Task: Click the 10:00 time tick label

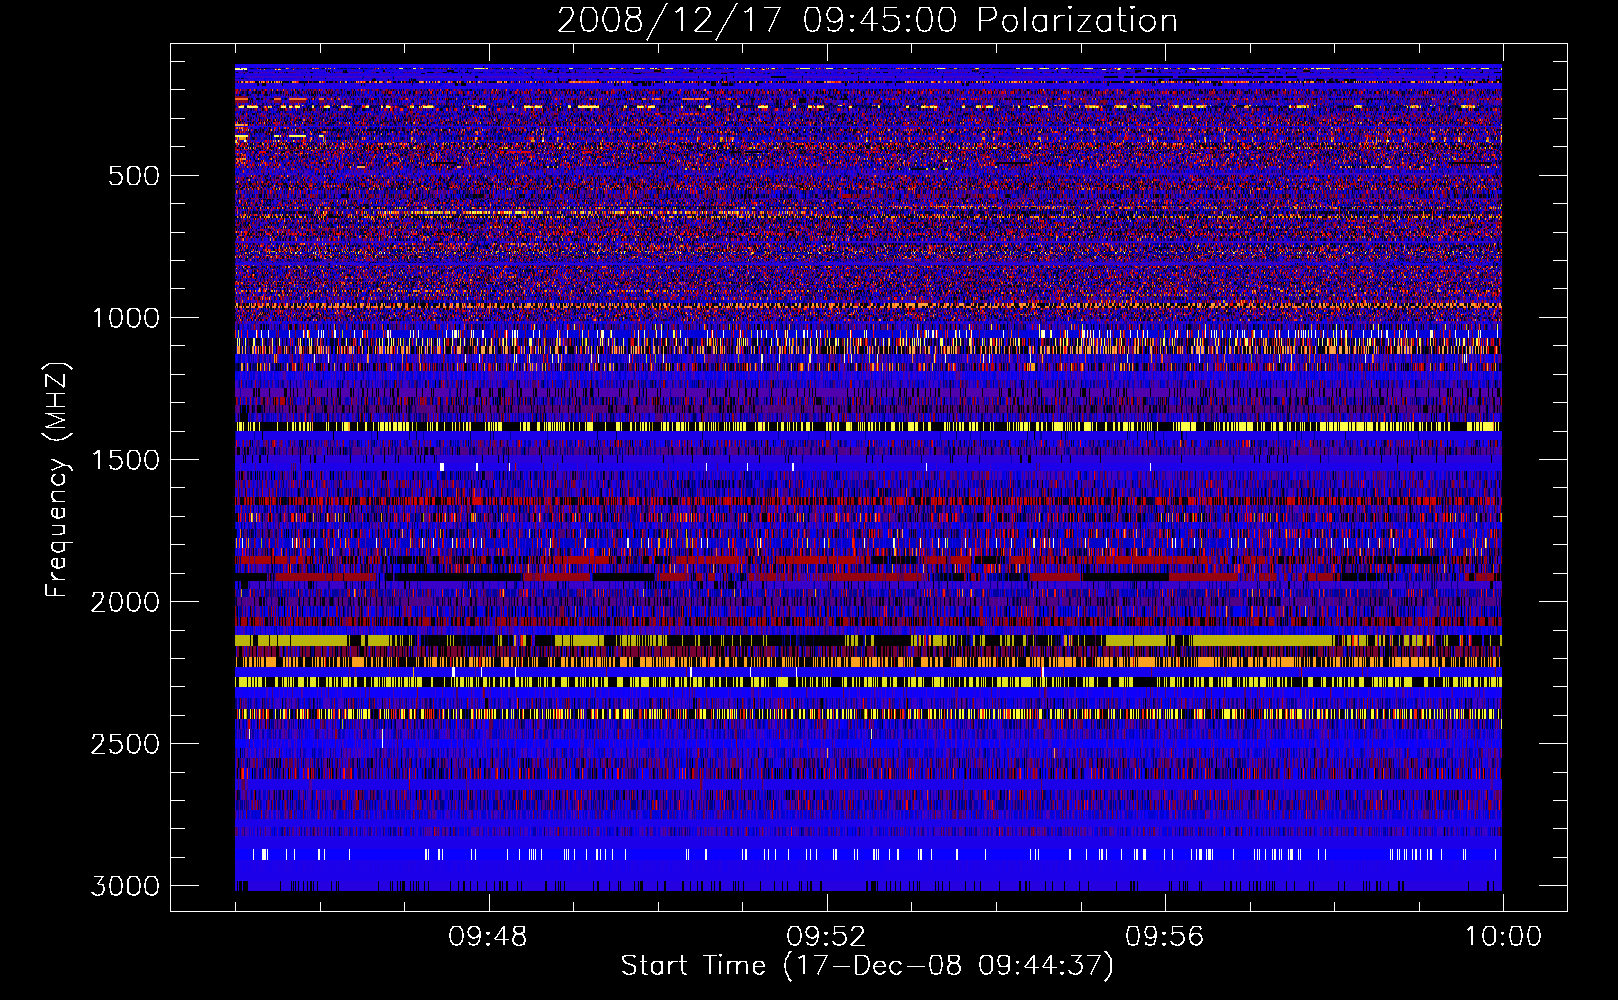Action: (x=1503, y=937)
